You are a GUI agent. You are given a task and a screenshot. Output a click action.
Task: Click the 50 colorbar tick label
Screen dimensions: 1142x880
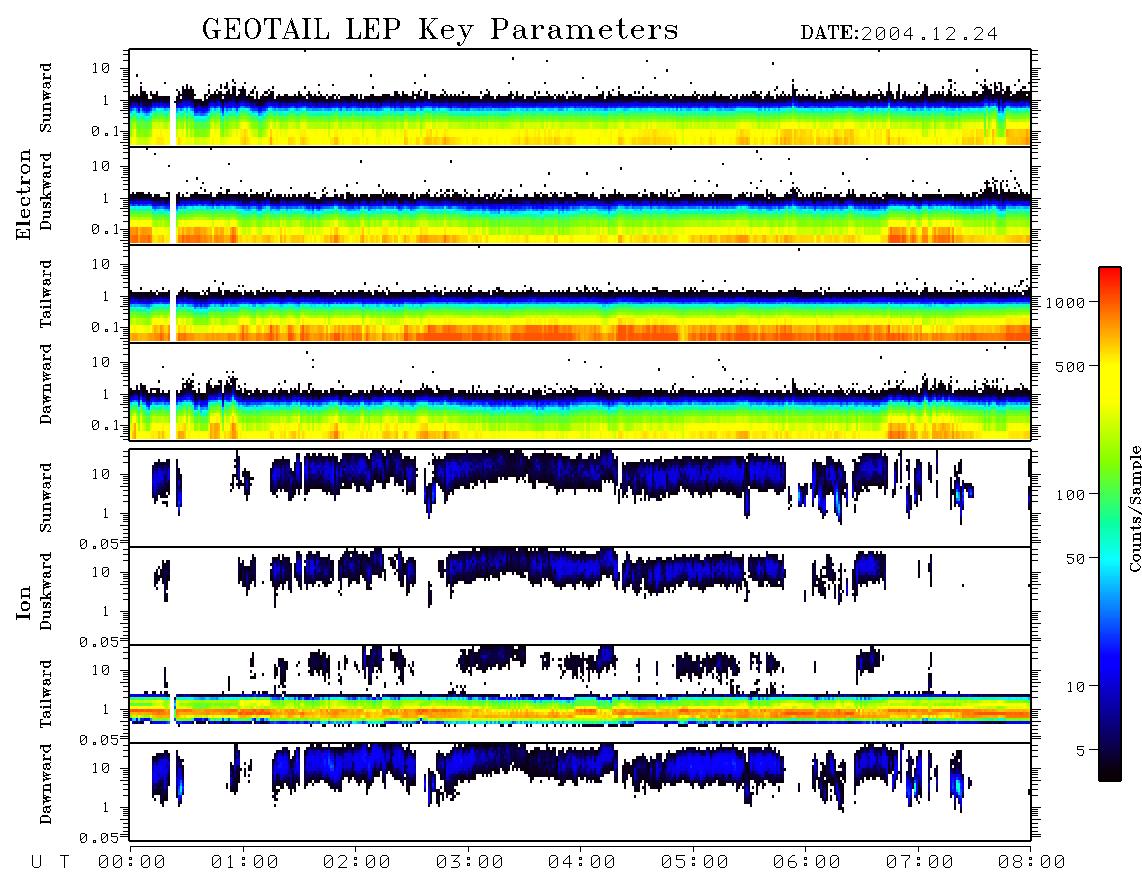(x=1075, y=559)
